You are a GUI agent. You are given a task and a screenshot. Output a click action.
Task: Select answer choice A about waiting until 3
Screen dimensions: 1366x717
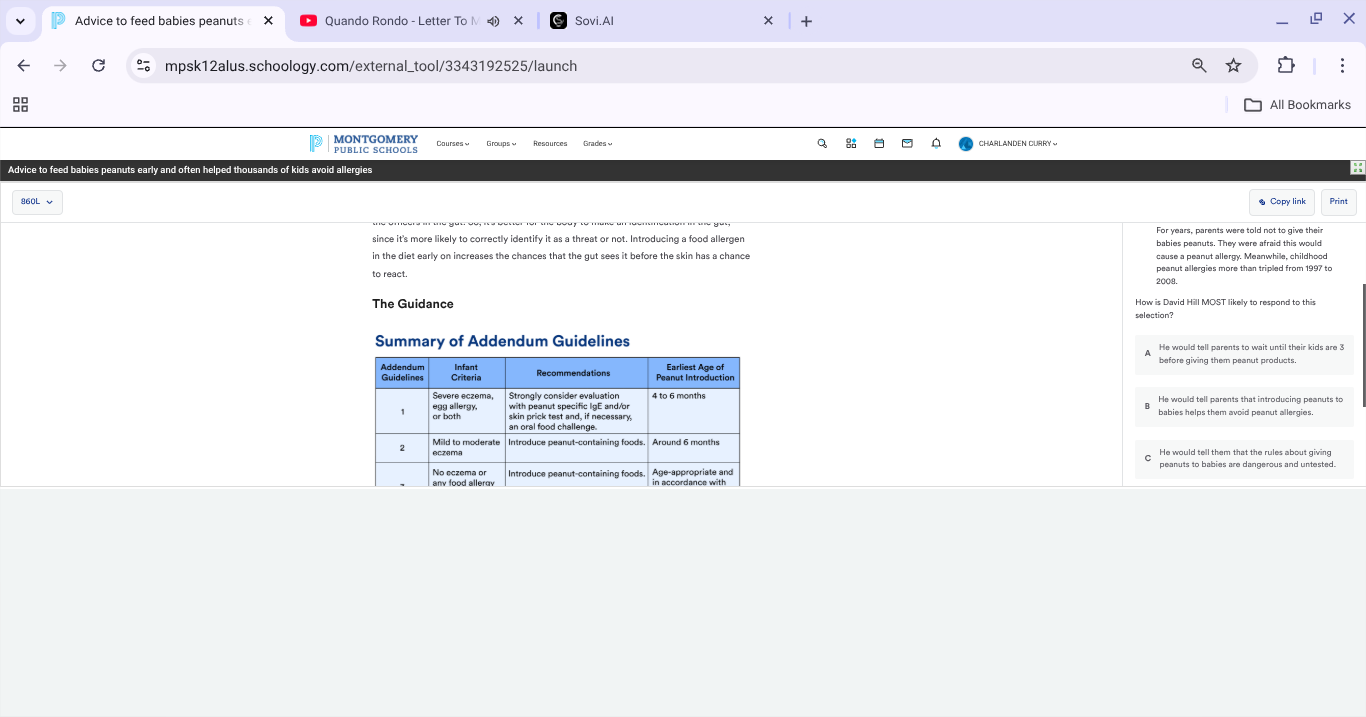pyautogui.click(x=1244, y=354)
